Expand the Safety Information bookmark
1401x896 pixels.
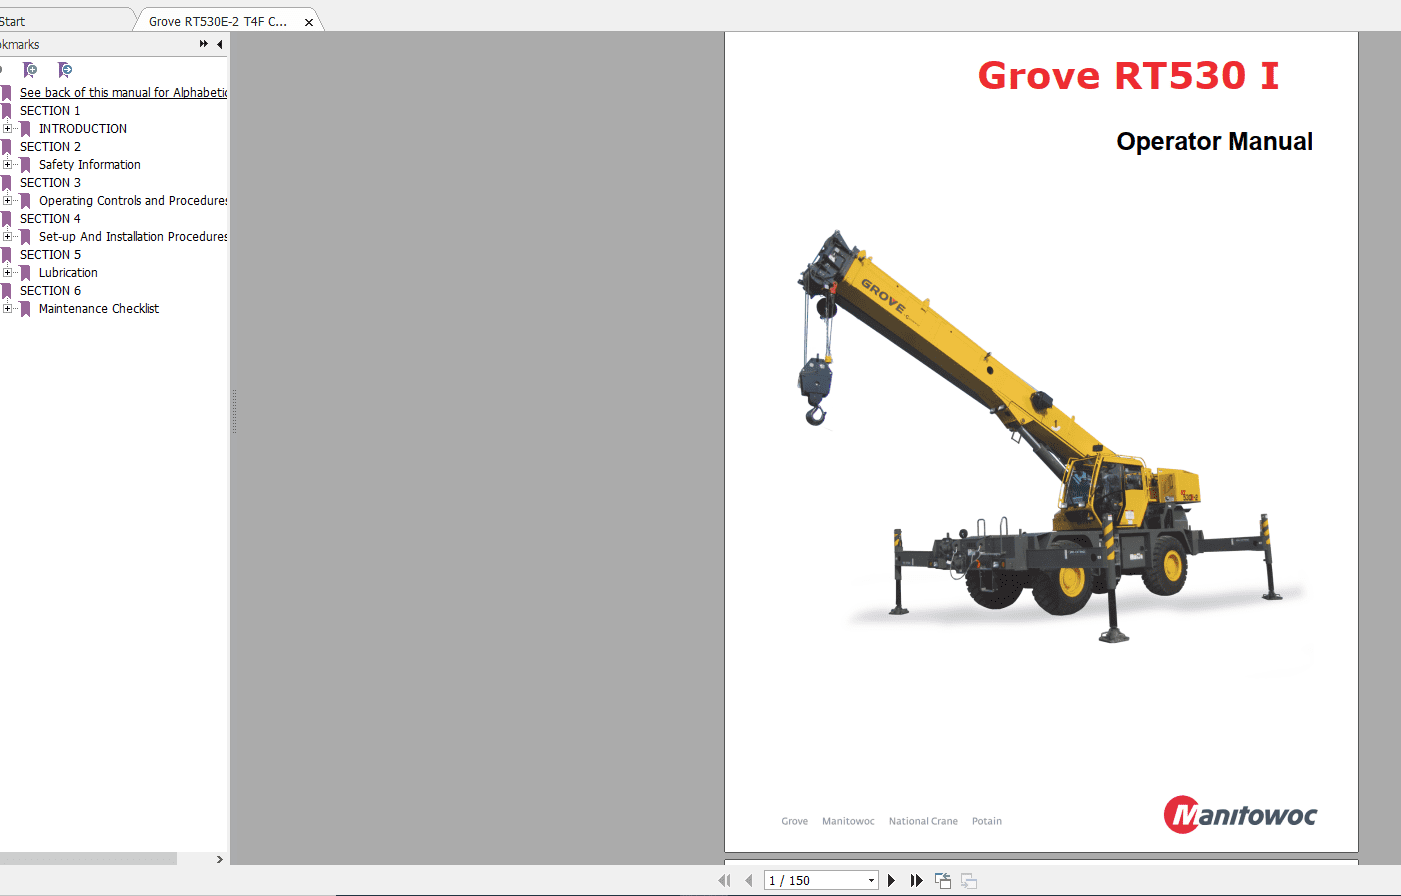point(8,164)
